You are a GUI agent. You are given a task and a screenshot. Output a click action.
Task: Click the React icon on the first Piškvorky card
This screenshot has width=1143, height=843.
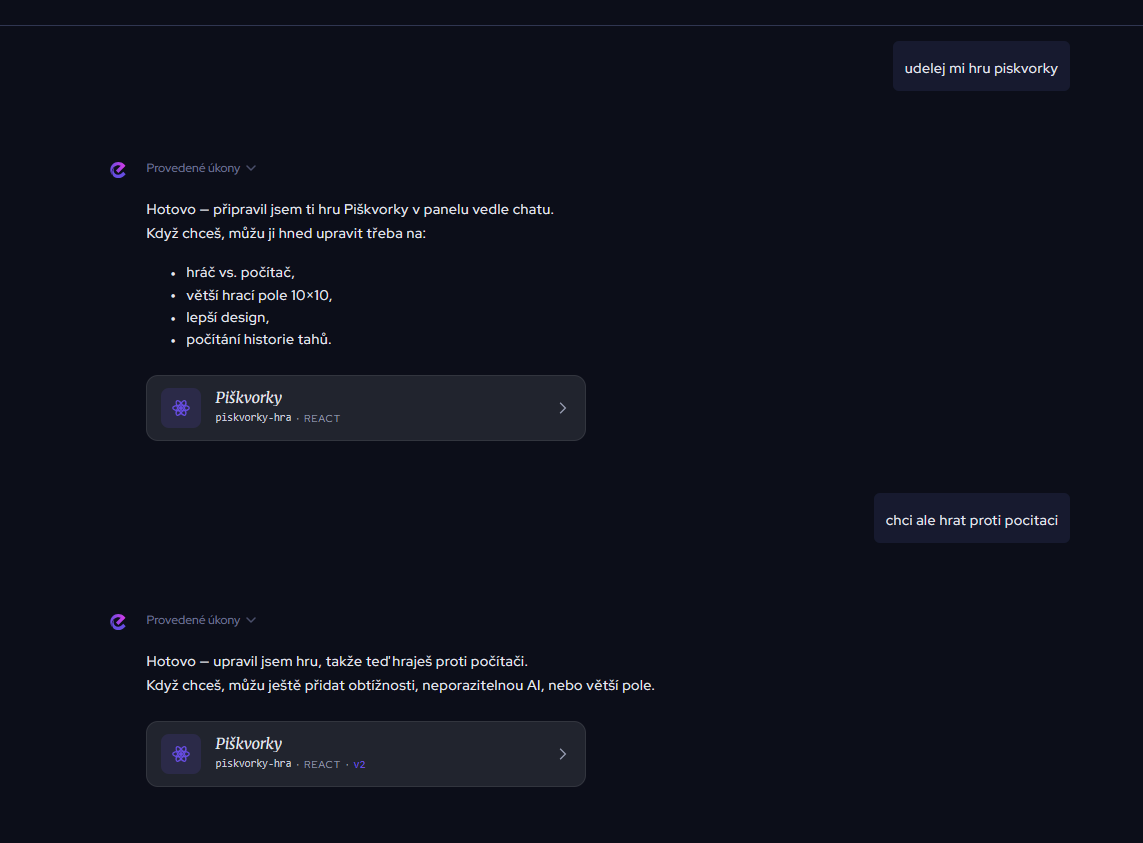tap(181, 408)
